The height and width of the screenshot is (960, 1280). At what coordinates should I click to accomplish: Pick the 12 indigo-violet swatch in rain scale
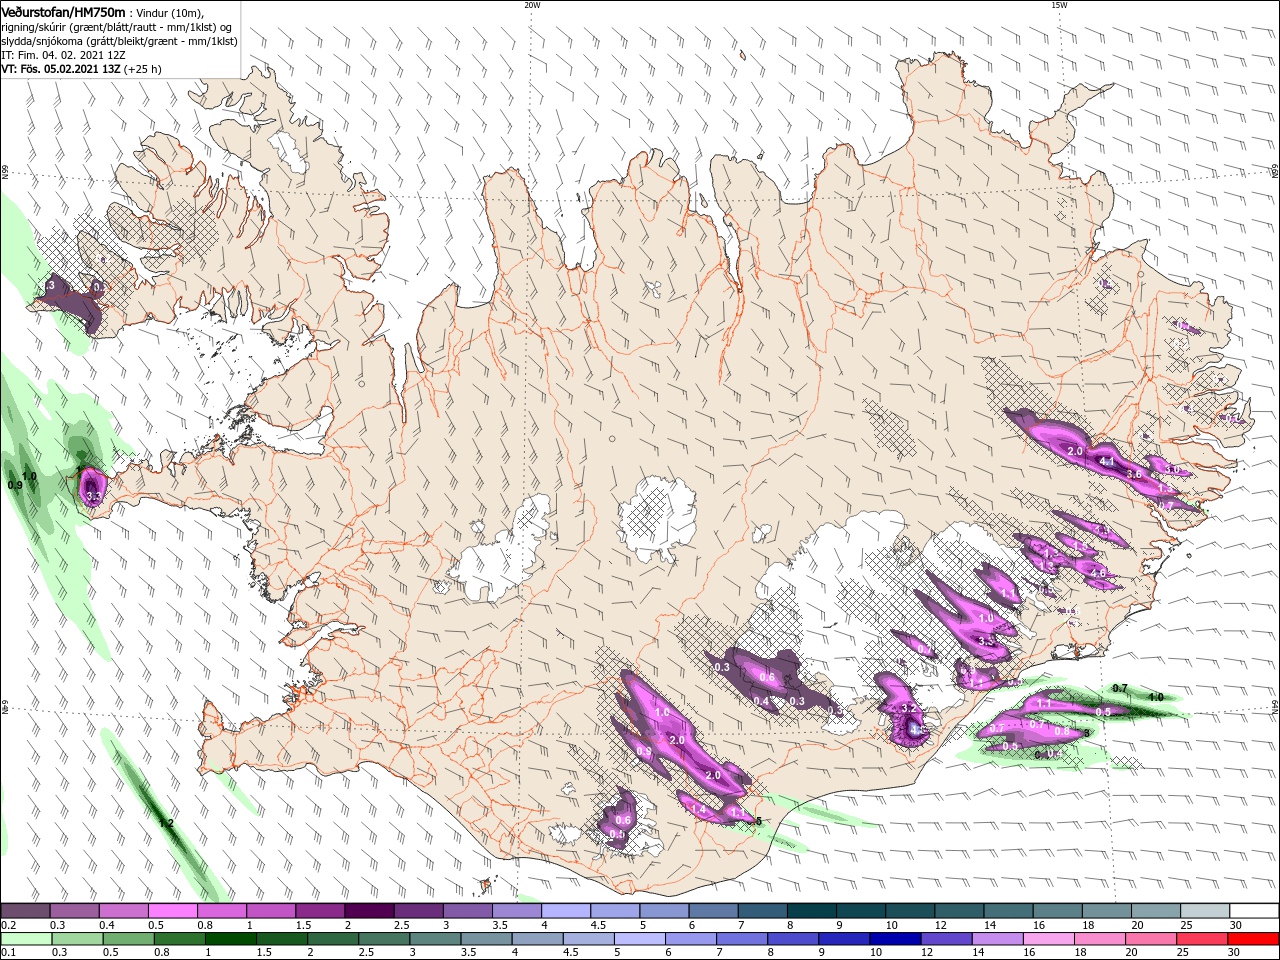click(x=949, y=939)
